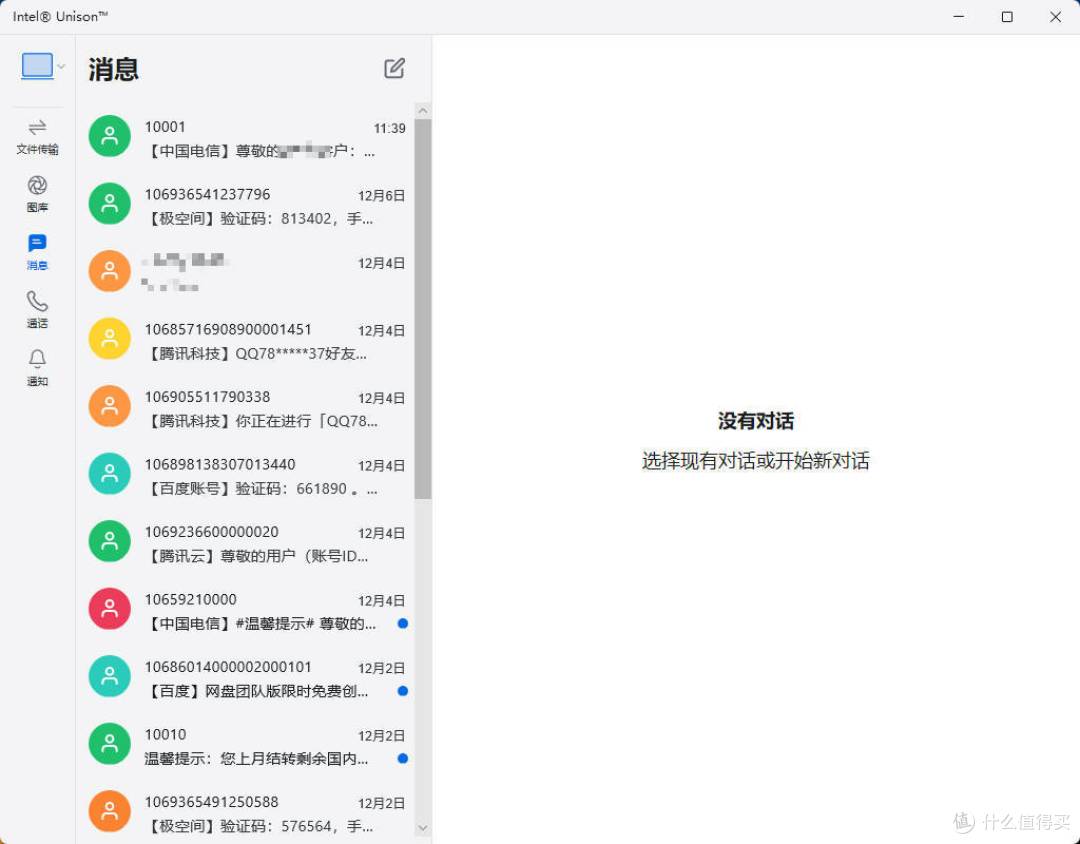Click the unread indicator on 10010 conversation
This screenshot has height=844, width=1080.
[402, 758]
